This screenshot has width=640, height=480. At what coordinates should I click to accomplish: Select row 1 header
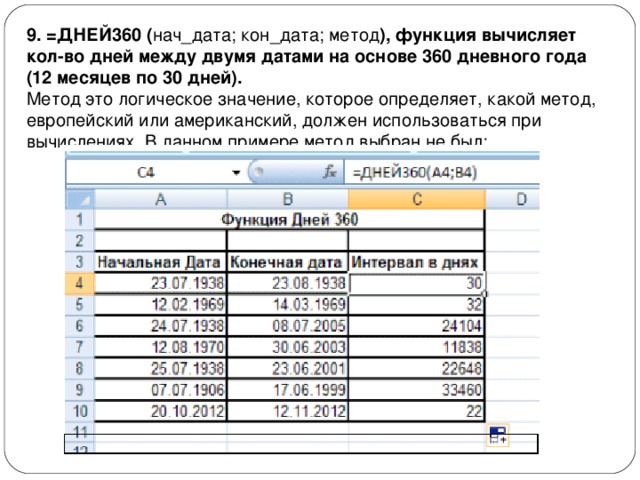tap(80, 220)
